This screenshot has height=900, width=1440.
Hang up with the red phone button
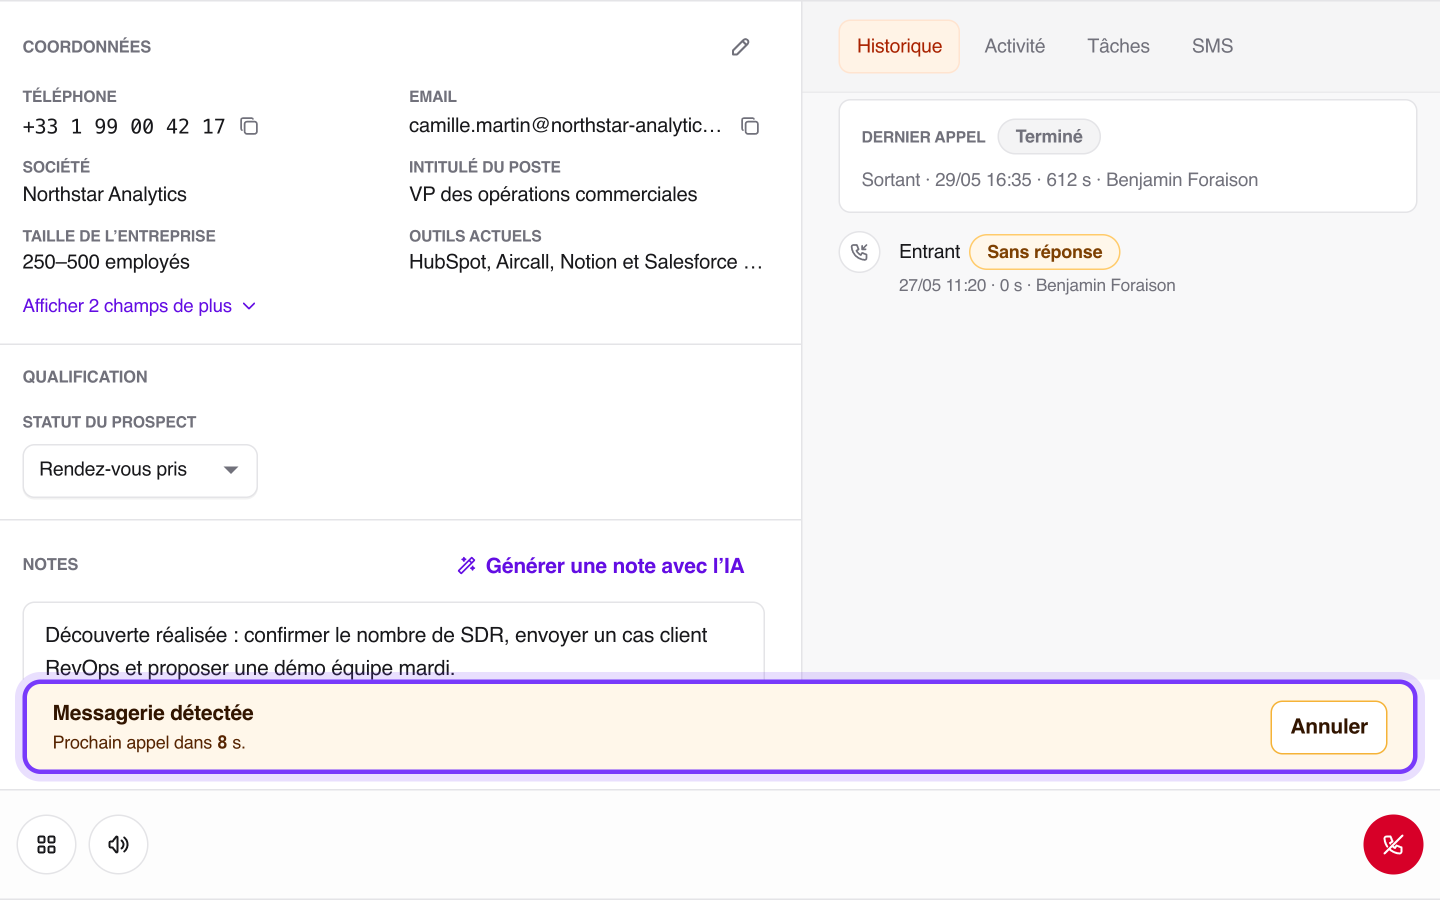tap(1393, 845)
